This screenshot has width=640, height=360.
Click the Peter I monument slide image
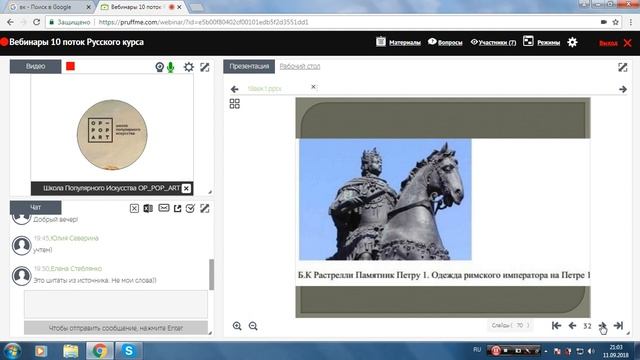385,200
